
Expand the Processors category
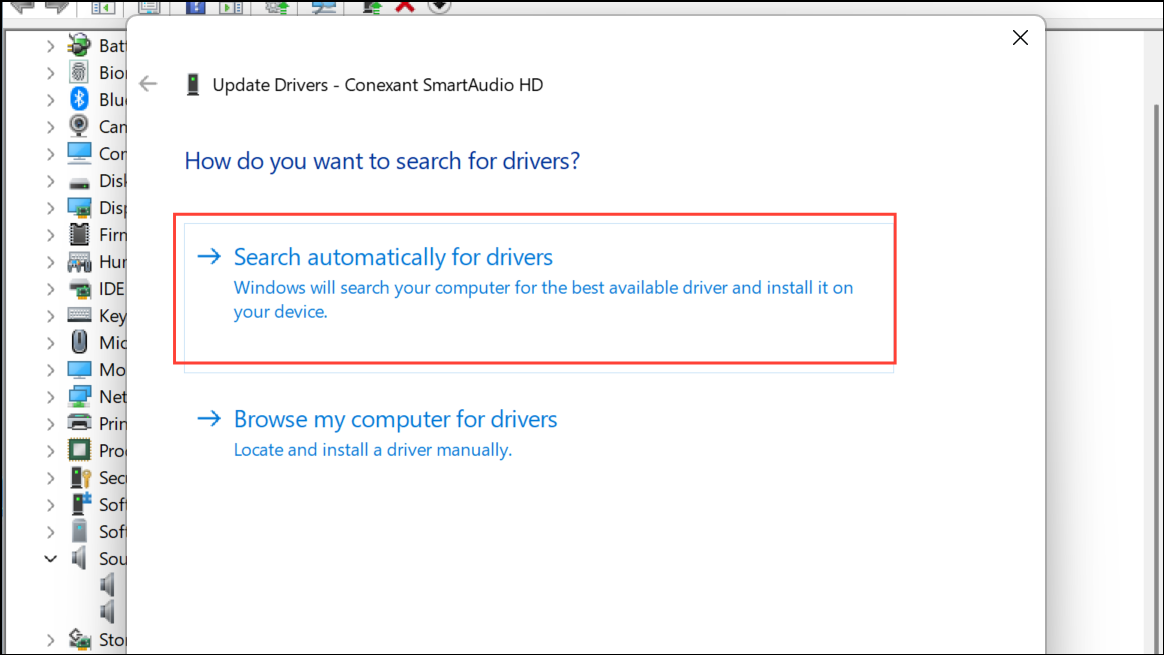pyautogui.click(x=50, y=451)
